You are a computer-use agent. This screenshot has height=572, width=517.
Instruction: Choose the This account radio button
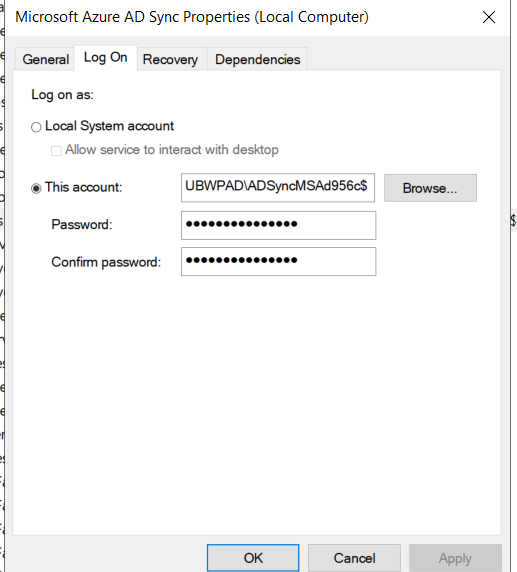point(36,188)
